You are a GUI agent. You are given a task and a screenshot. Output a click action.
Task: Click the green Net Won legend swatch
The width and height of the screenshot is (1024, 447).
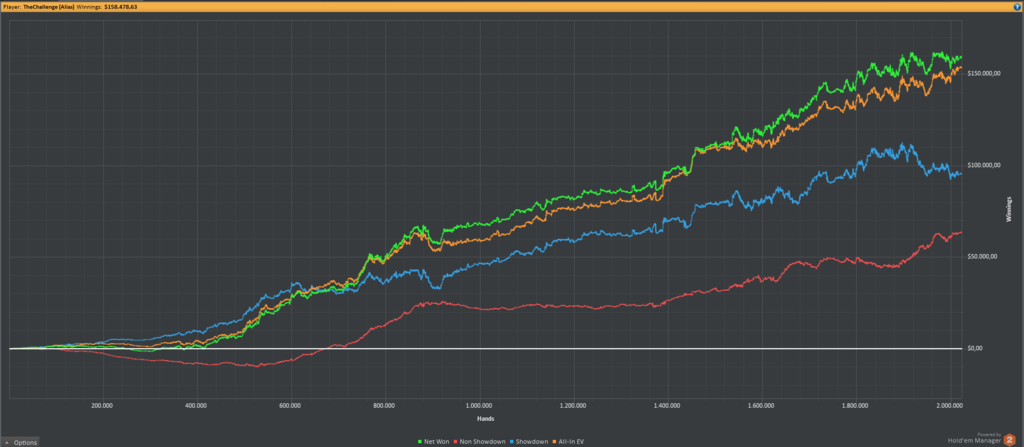[x=419, y=442]
